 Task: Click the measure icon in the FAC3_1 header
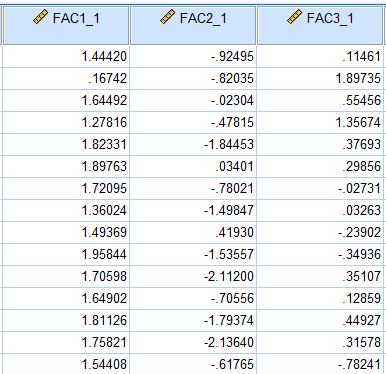(x=294, y=17)
